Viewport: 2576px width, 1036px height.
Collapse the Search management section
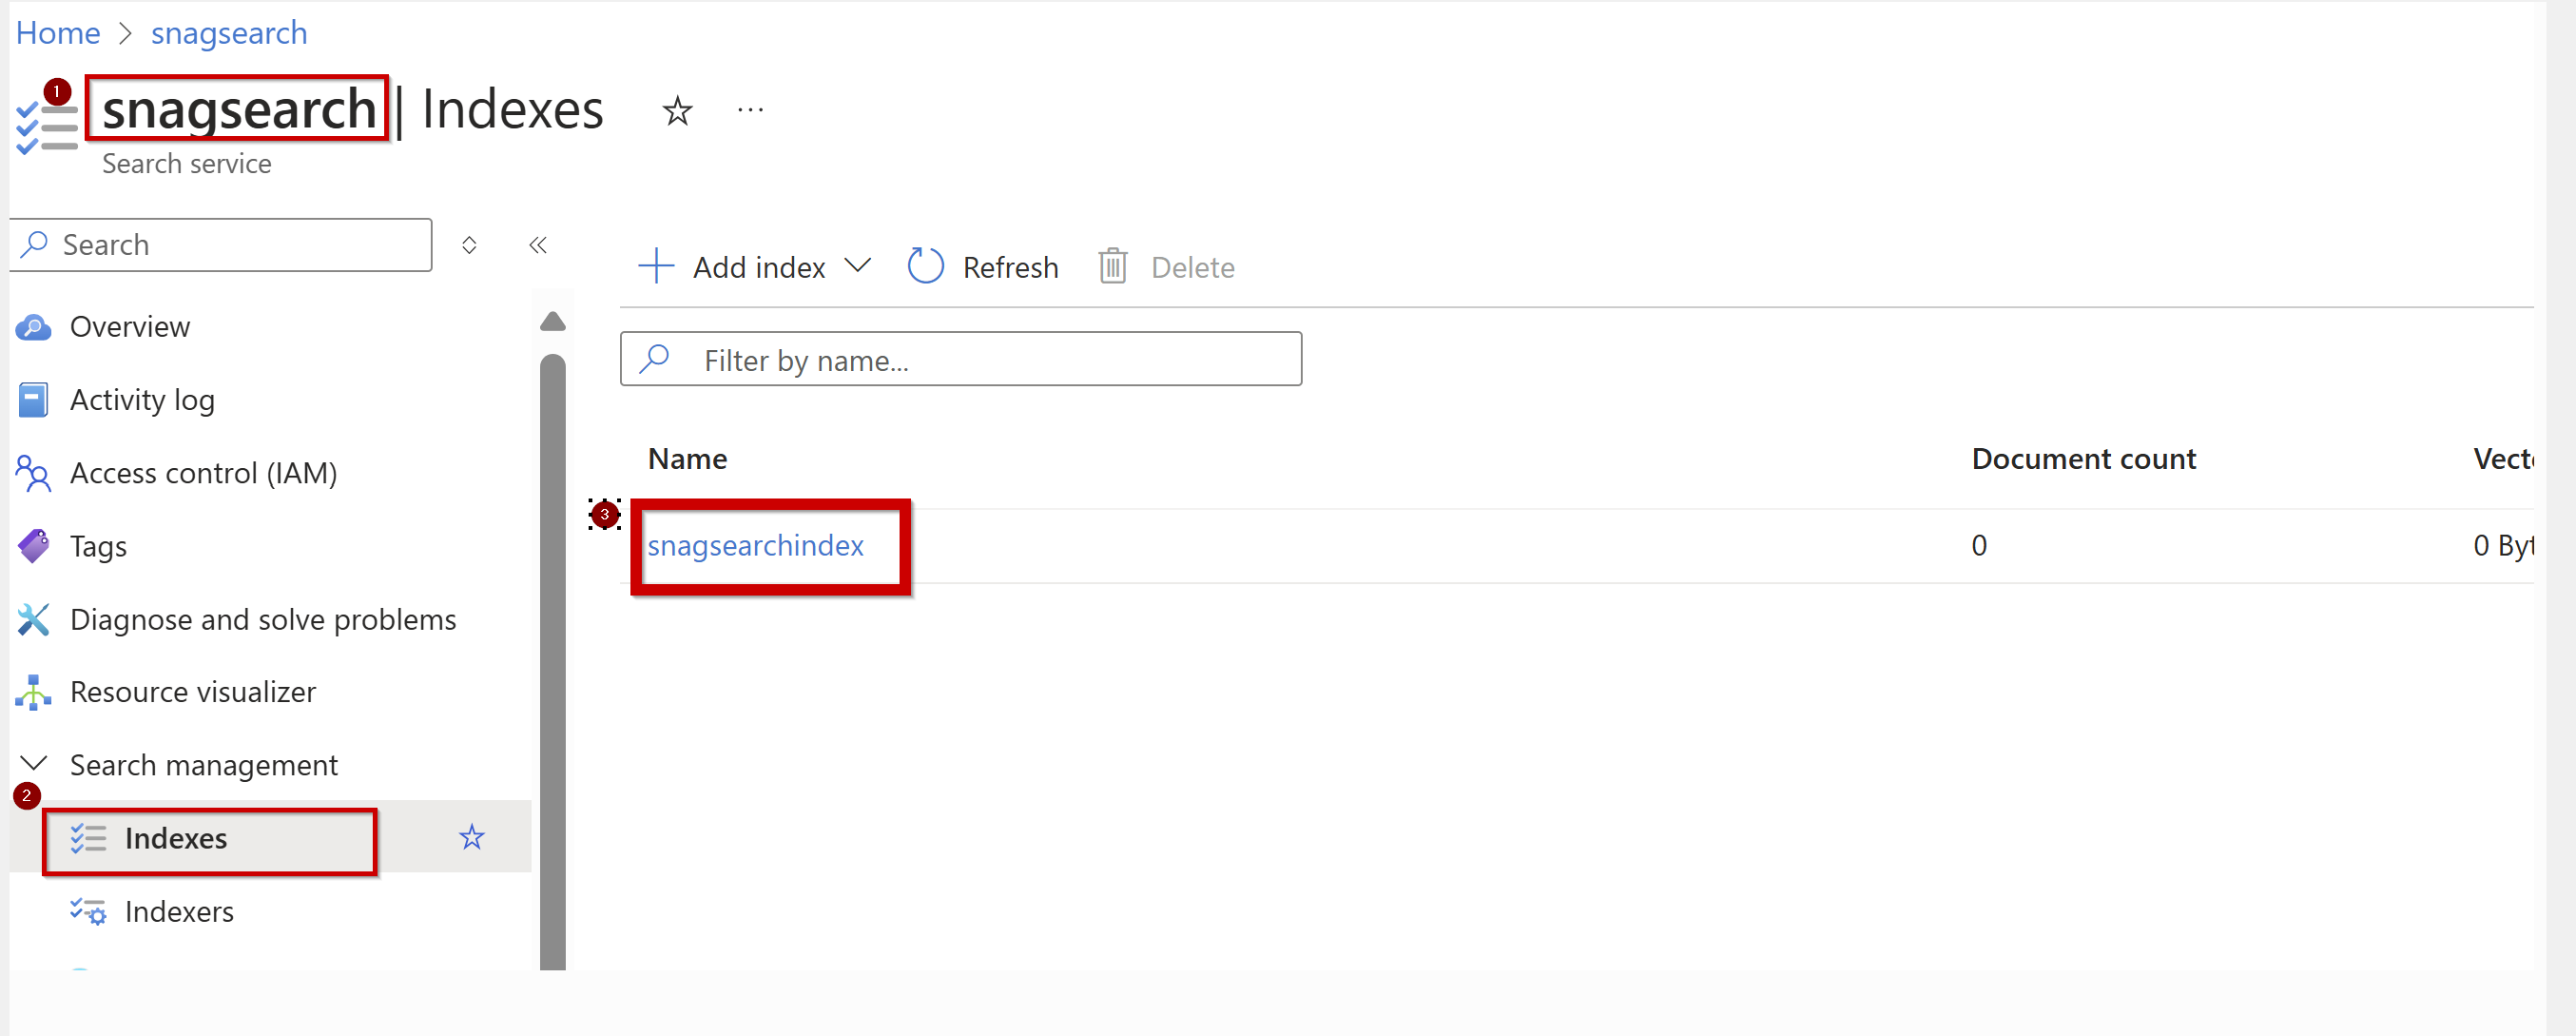[34, 764]
